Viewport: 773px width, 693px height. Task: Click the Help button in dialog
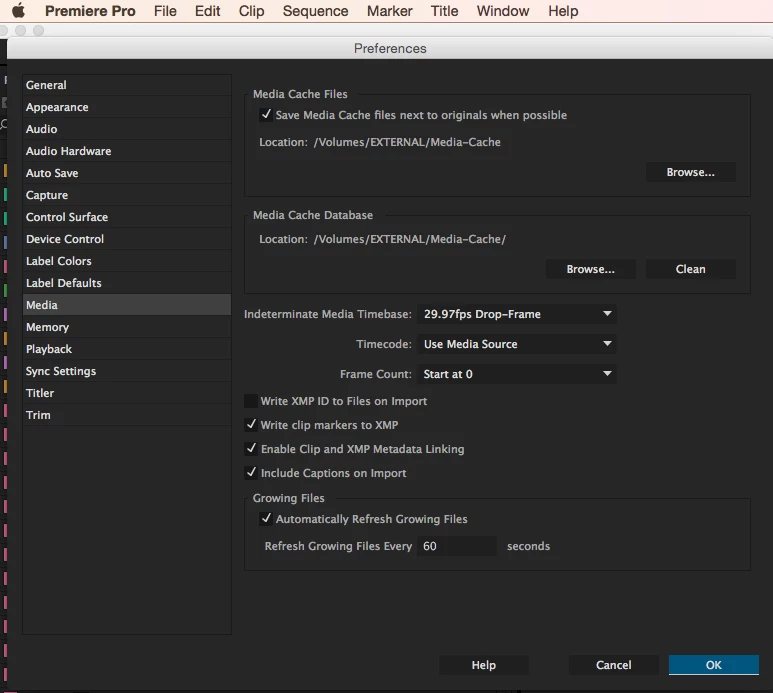(484, 665)
